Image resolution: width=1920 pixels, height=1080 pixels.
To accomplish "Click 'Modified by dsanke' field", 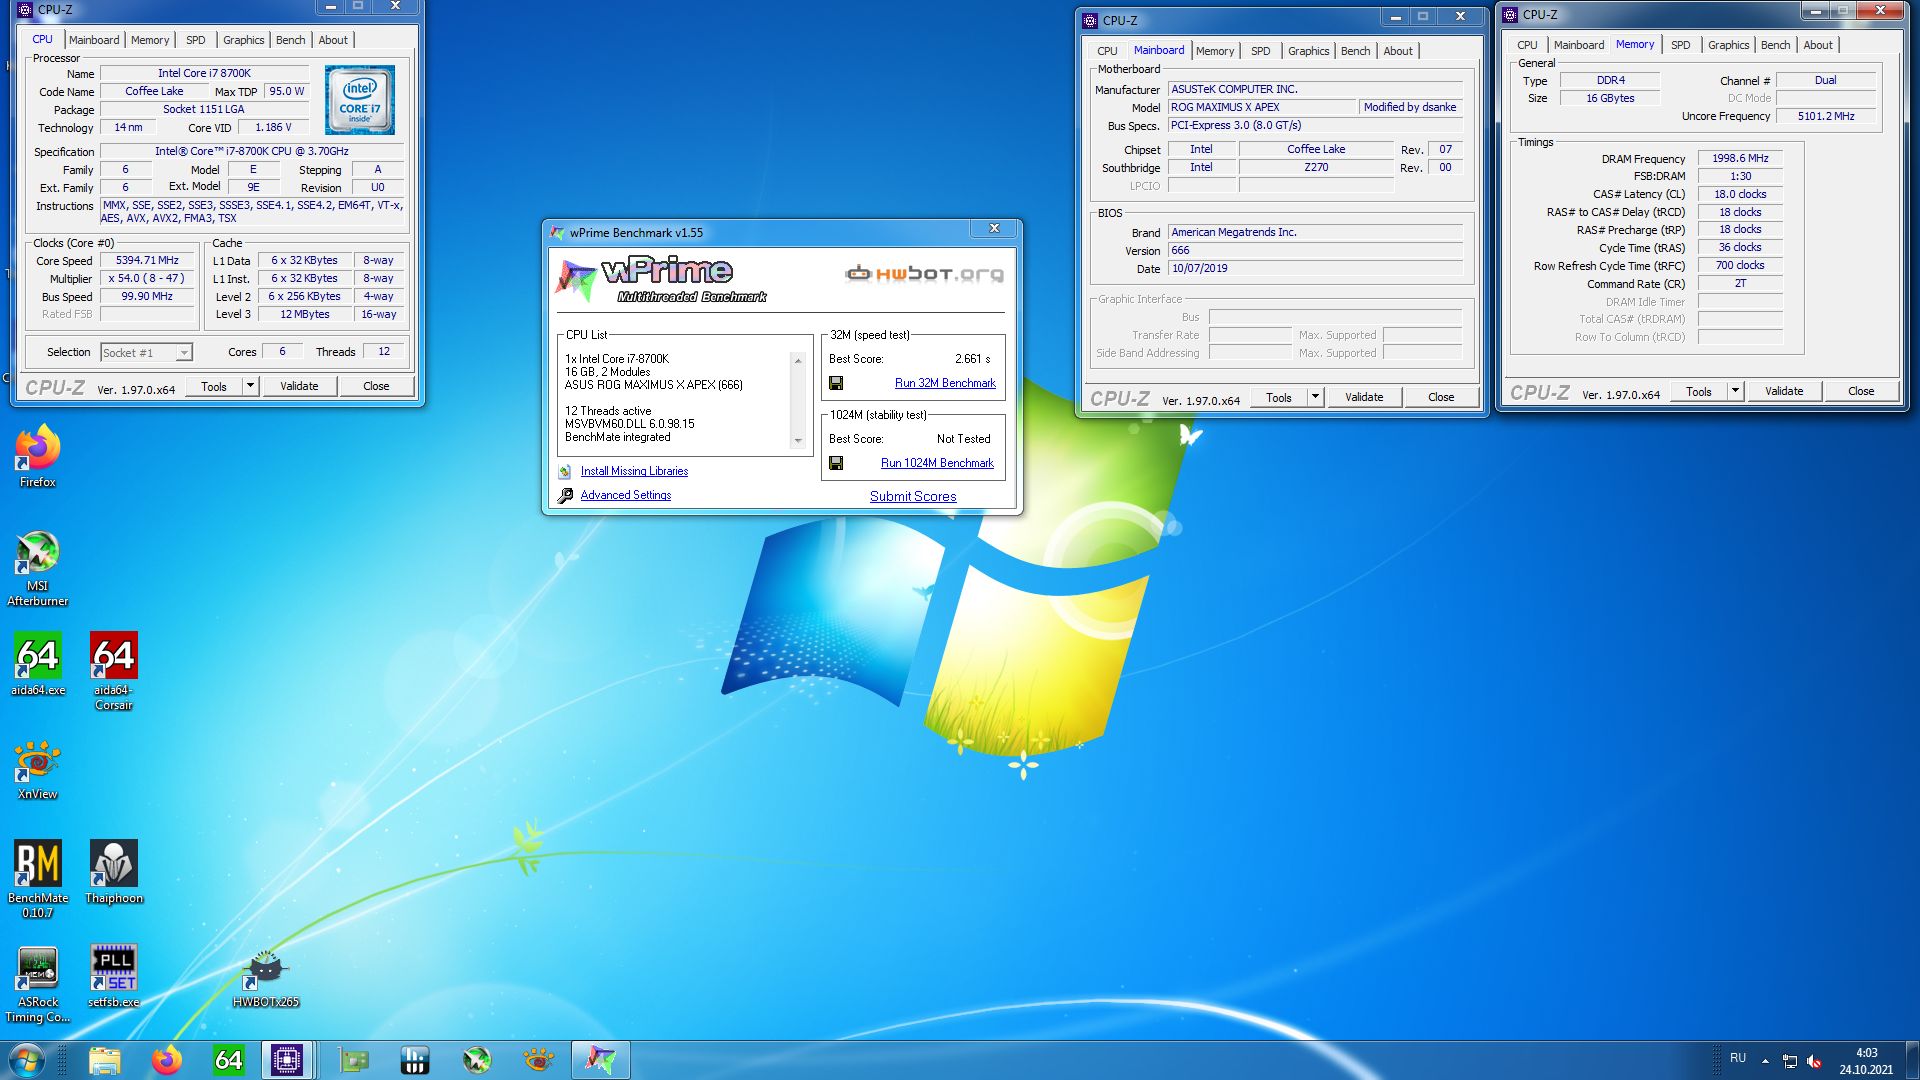I will tap(1410, 107).
